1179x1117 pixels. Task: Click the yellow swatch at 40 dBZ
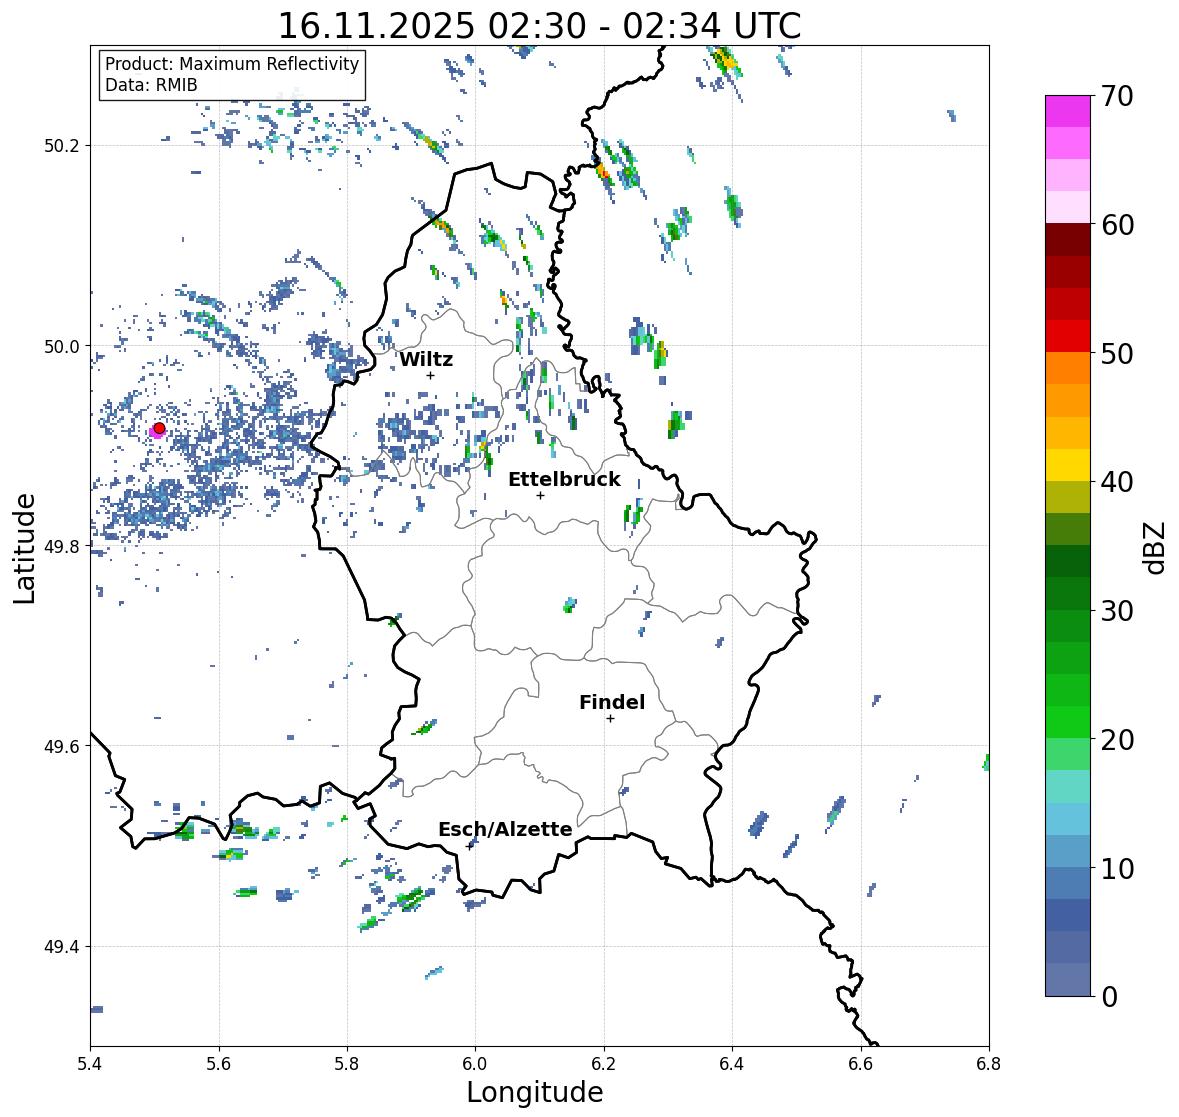(1068, 465)
